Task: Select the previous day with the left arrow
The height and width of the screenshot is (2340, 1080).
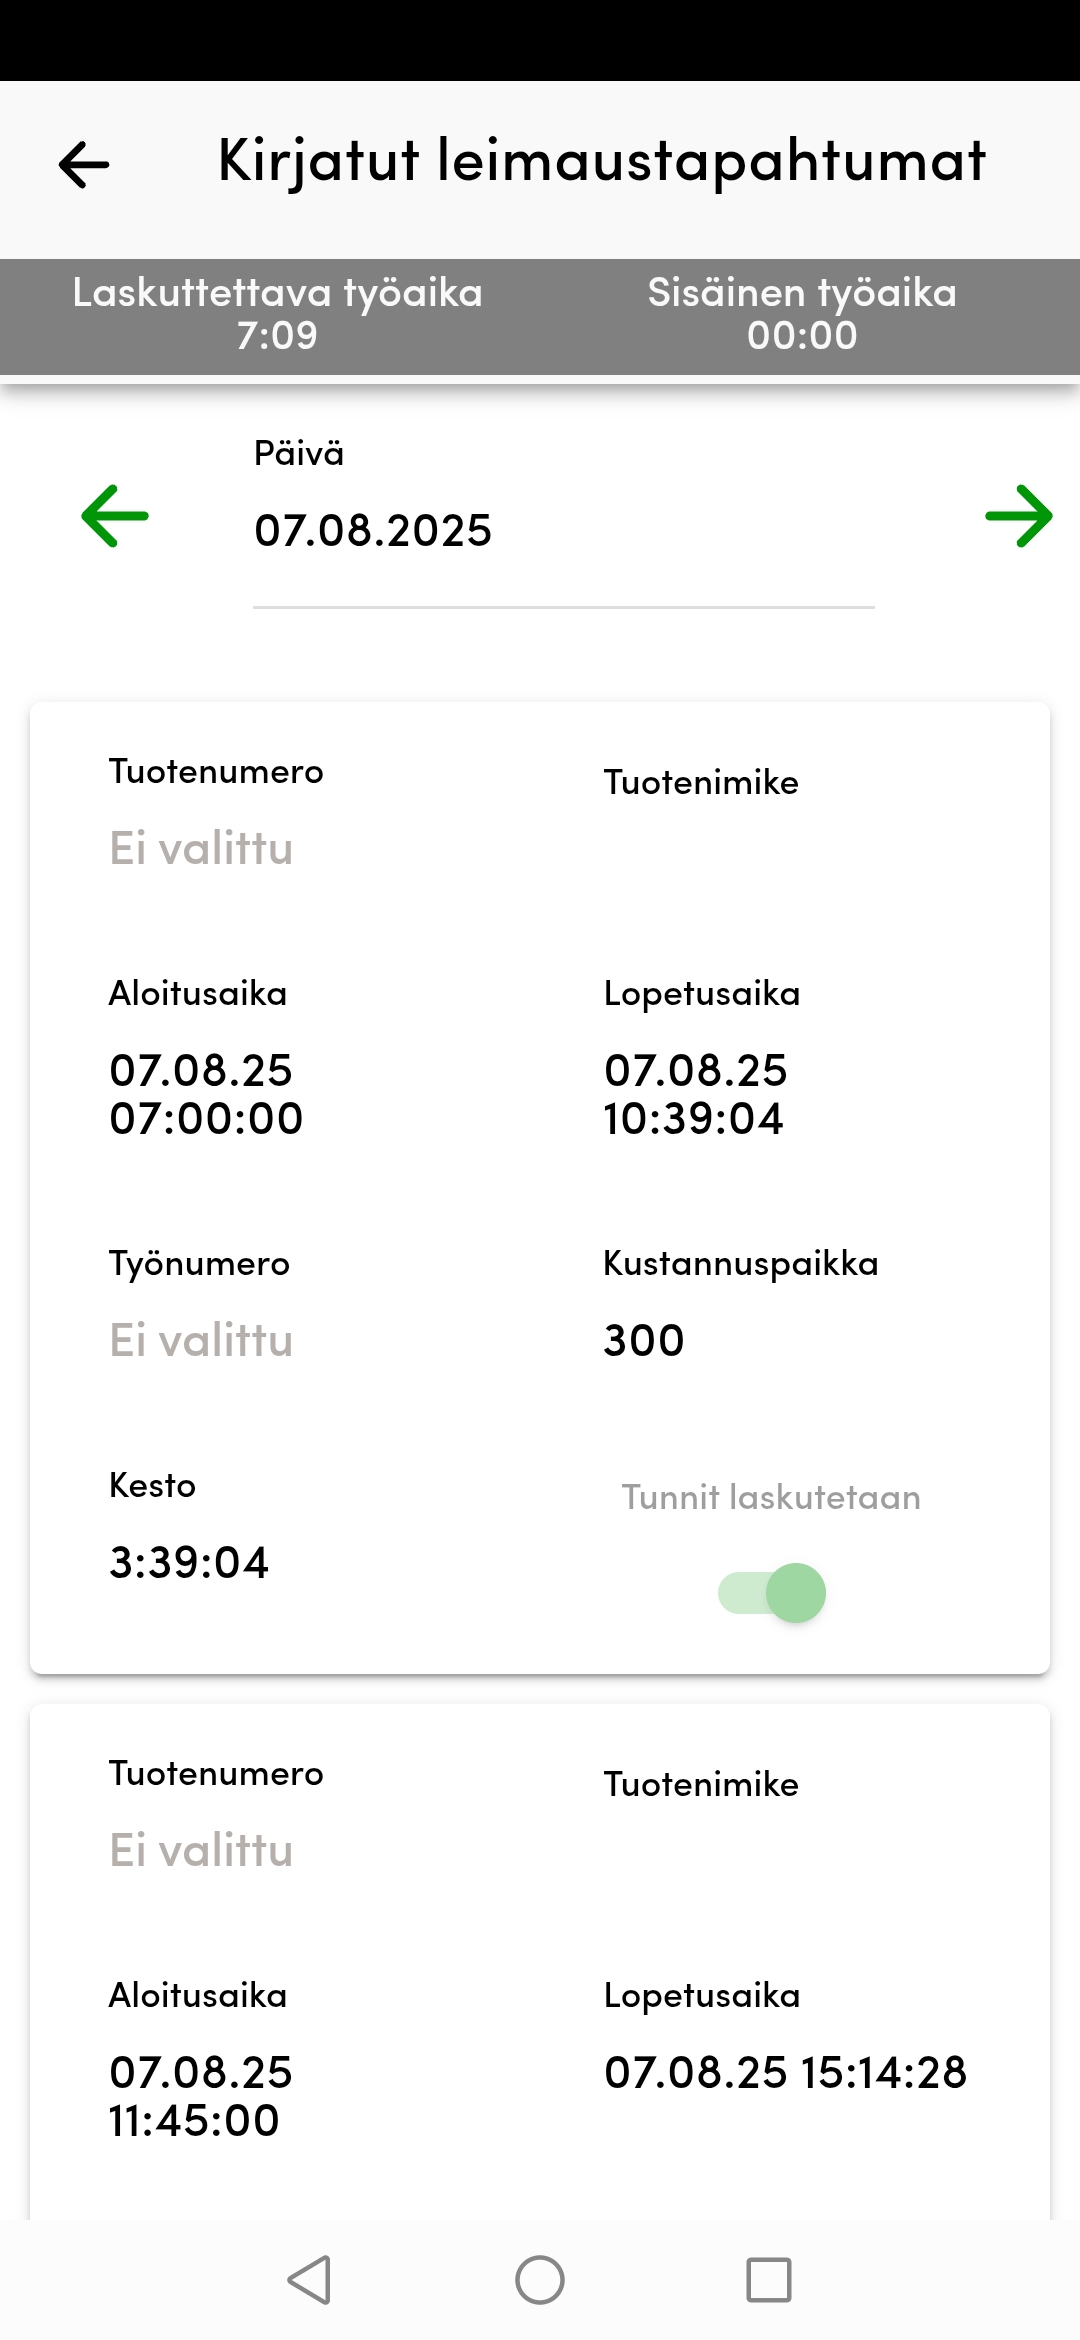Action: click(x=115, y=516)
